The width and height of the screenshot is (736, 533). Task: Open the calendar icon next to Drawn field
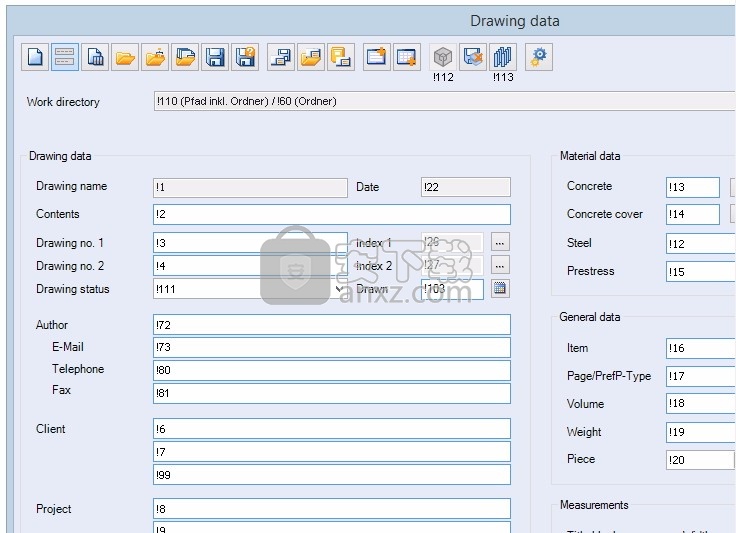click(x=500, y=288)
